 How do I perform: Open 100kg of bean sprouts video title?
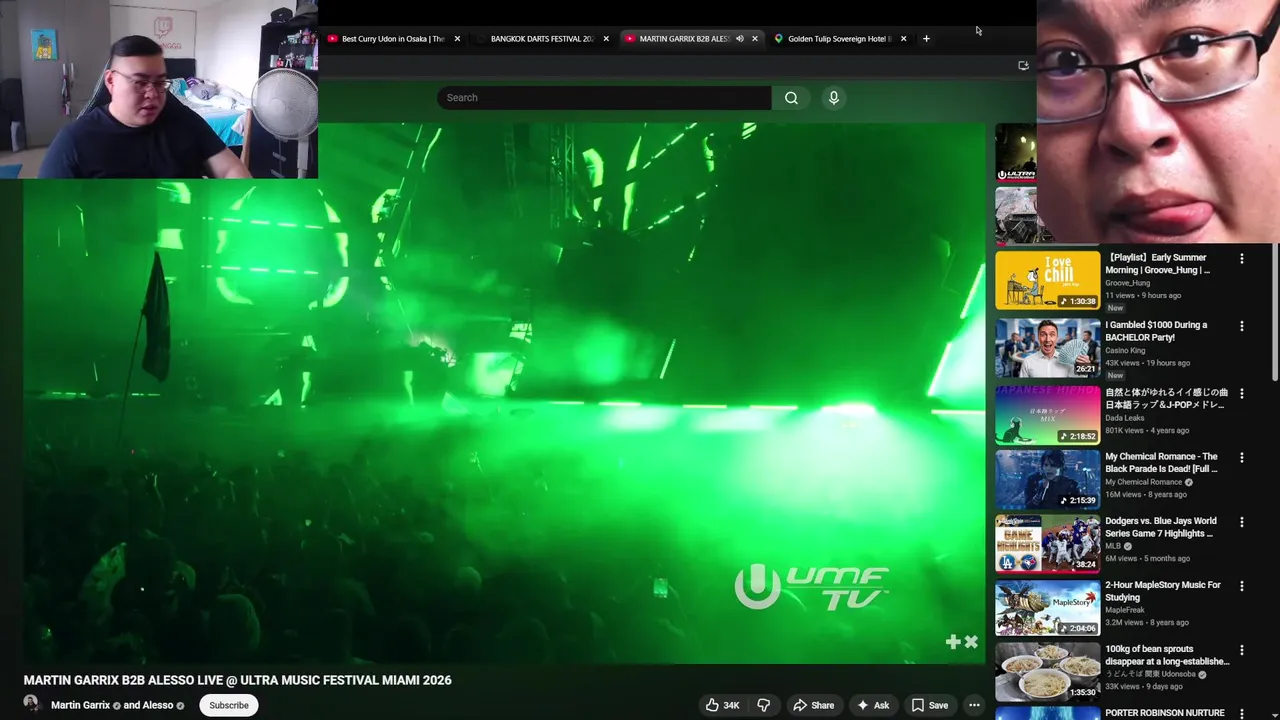click(1167, 655)
